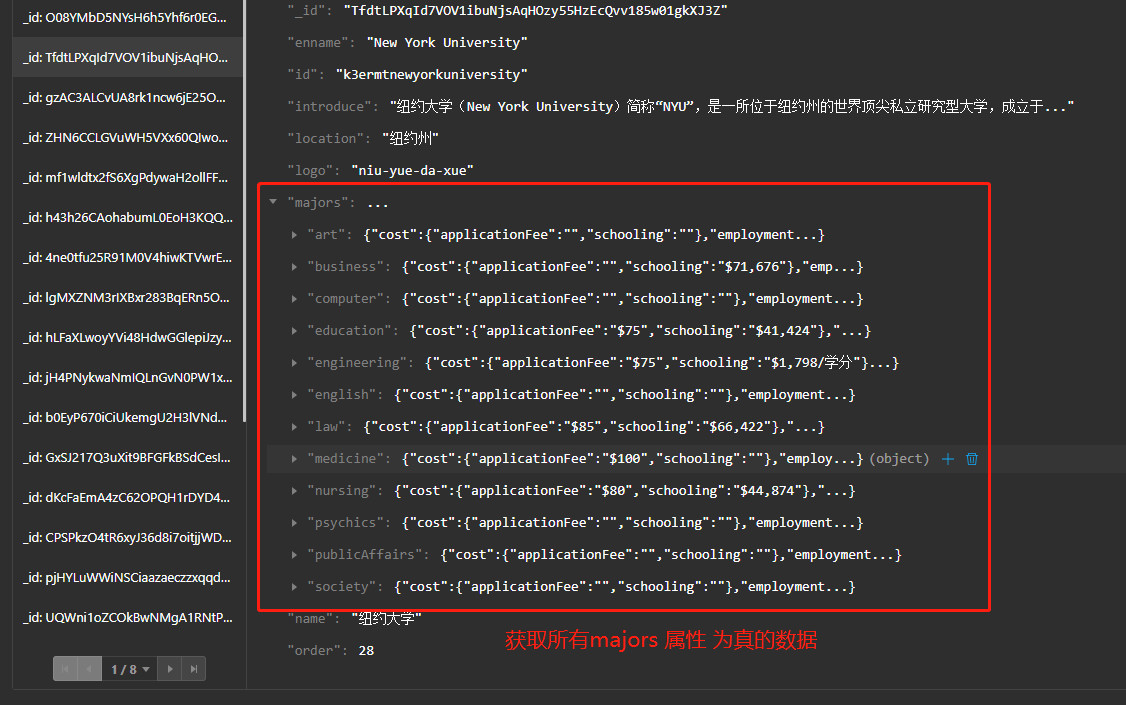Select record _id: h43h26CAohabumL0EoH3KQQ...

pos(128,218)
